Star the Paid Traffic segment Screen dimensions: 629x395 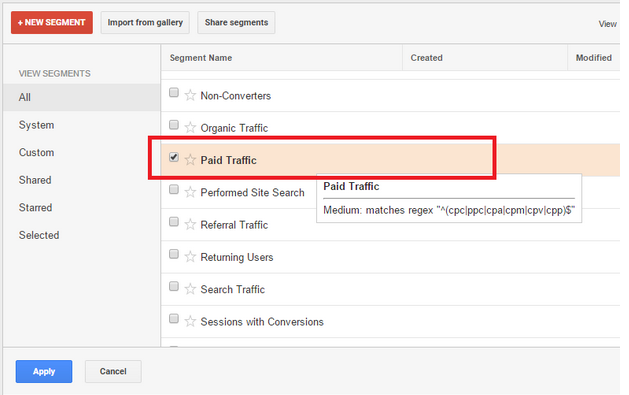coord(190,160)
